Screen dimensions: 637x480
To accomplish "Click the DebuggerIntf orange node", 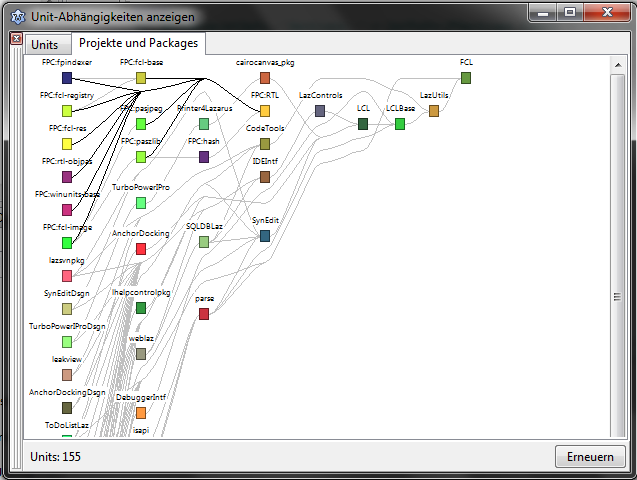I will pos(141,412).
